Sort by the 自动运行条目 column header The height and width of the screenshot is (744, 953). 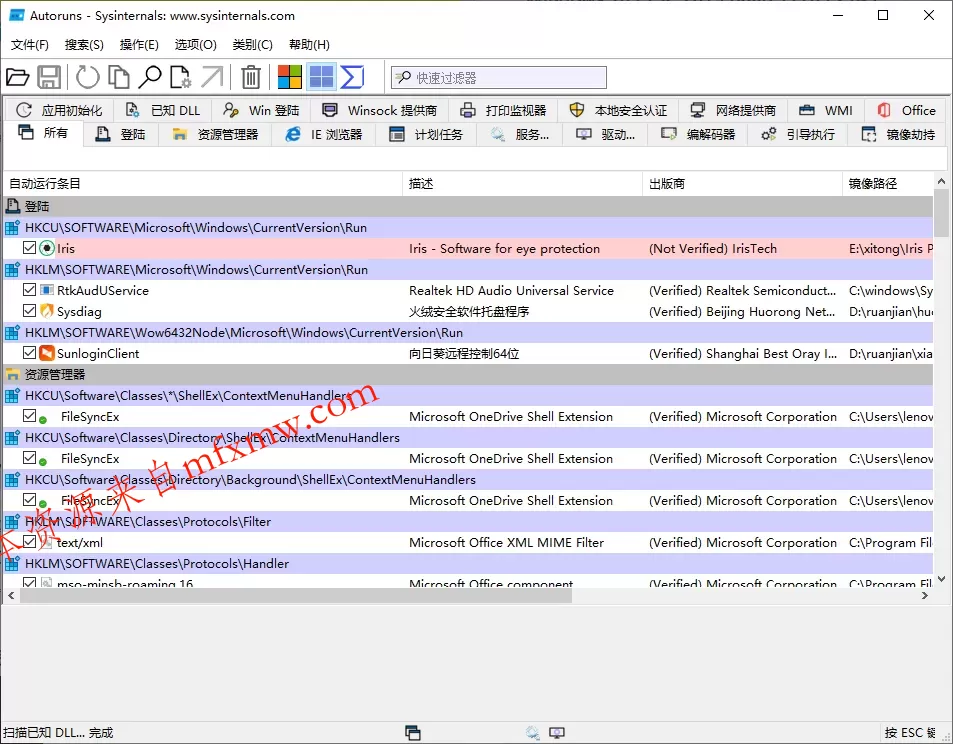203,183
